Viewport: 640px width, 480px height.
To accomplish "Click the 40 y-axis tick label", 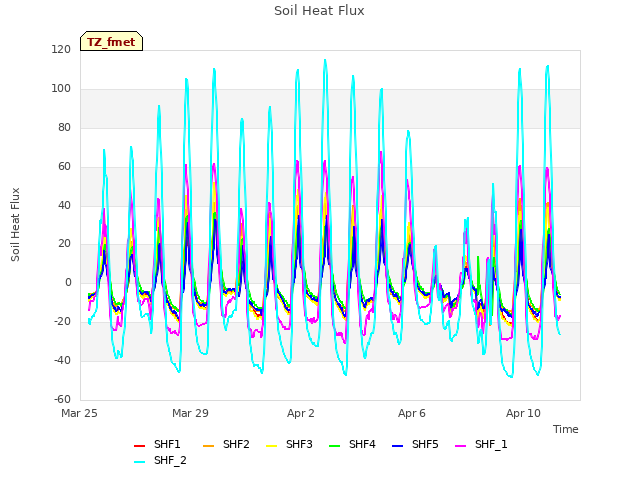I will point(64,205).
